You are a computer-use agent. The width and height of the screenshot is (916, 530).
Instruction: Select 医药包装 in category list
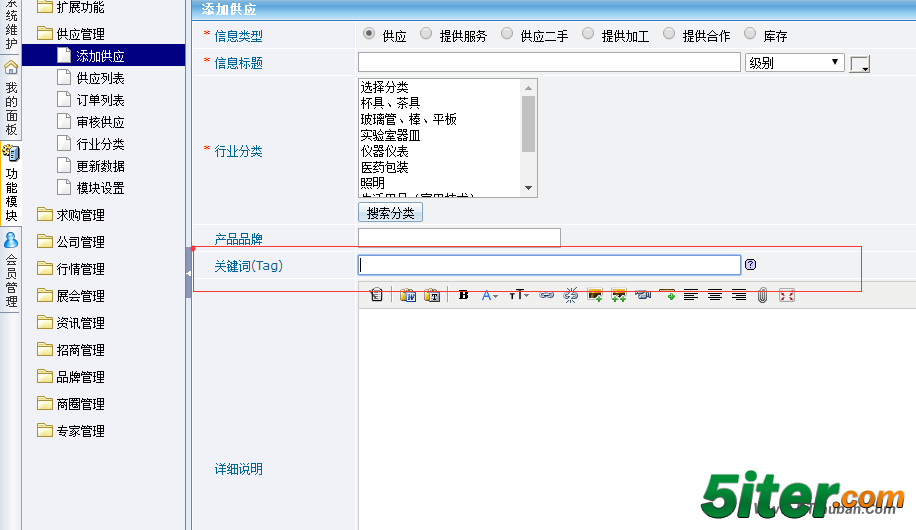click(x=384, y=167)
